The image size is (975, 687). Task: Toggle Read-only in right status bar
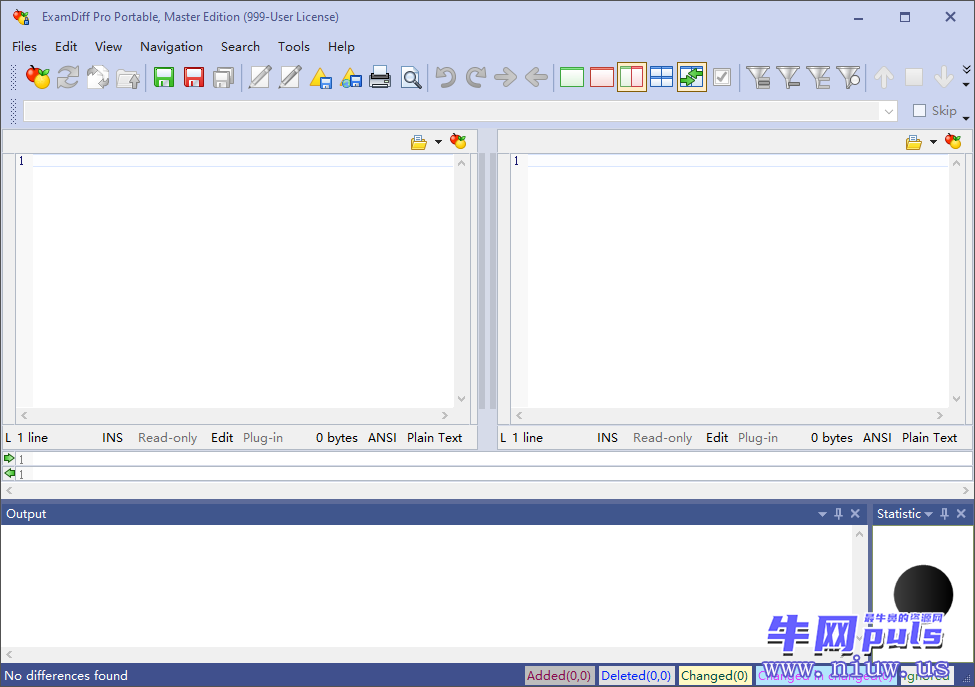tap(662, 438)
